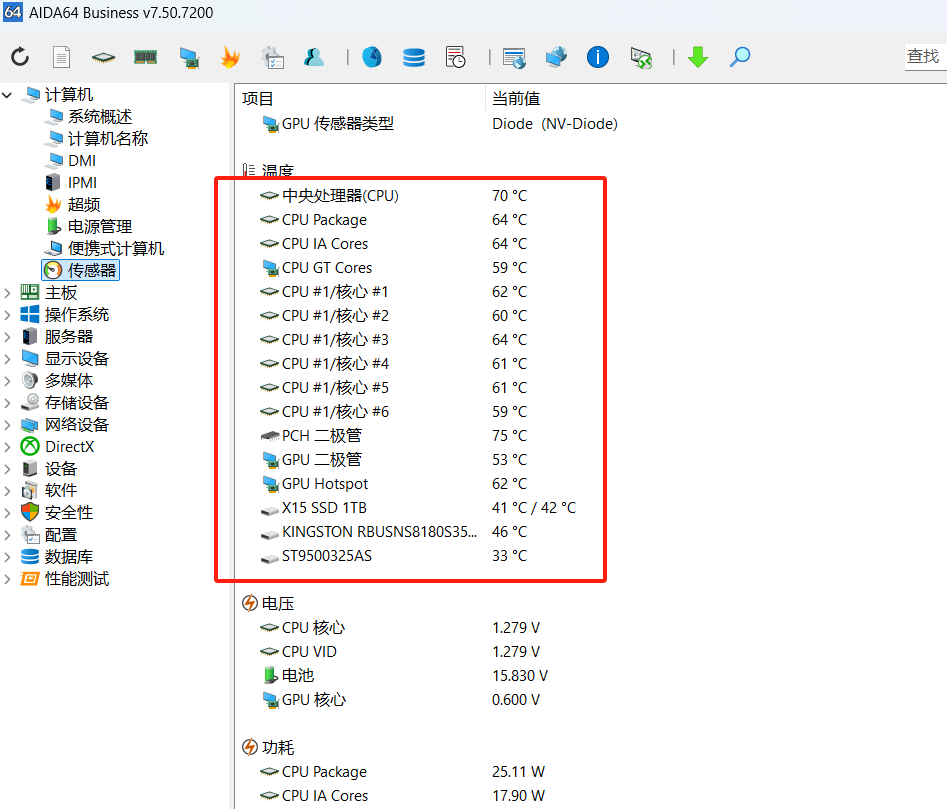Click the magnifying glass search icon
947x809 pixels.
point(740,57)
